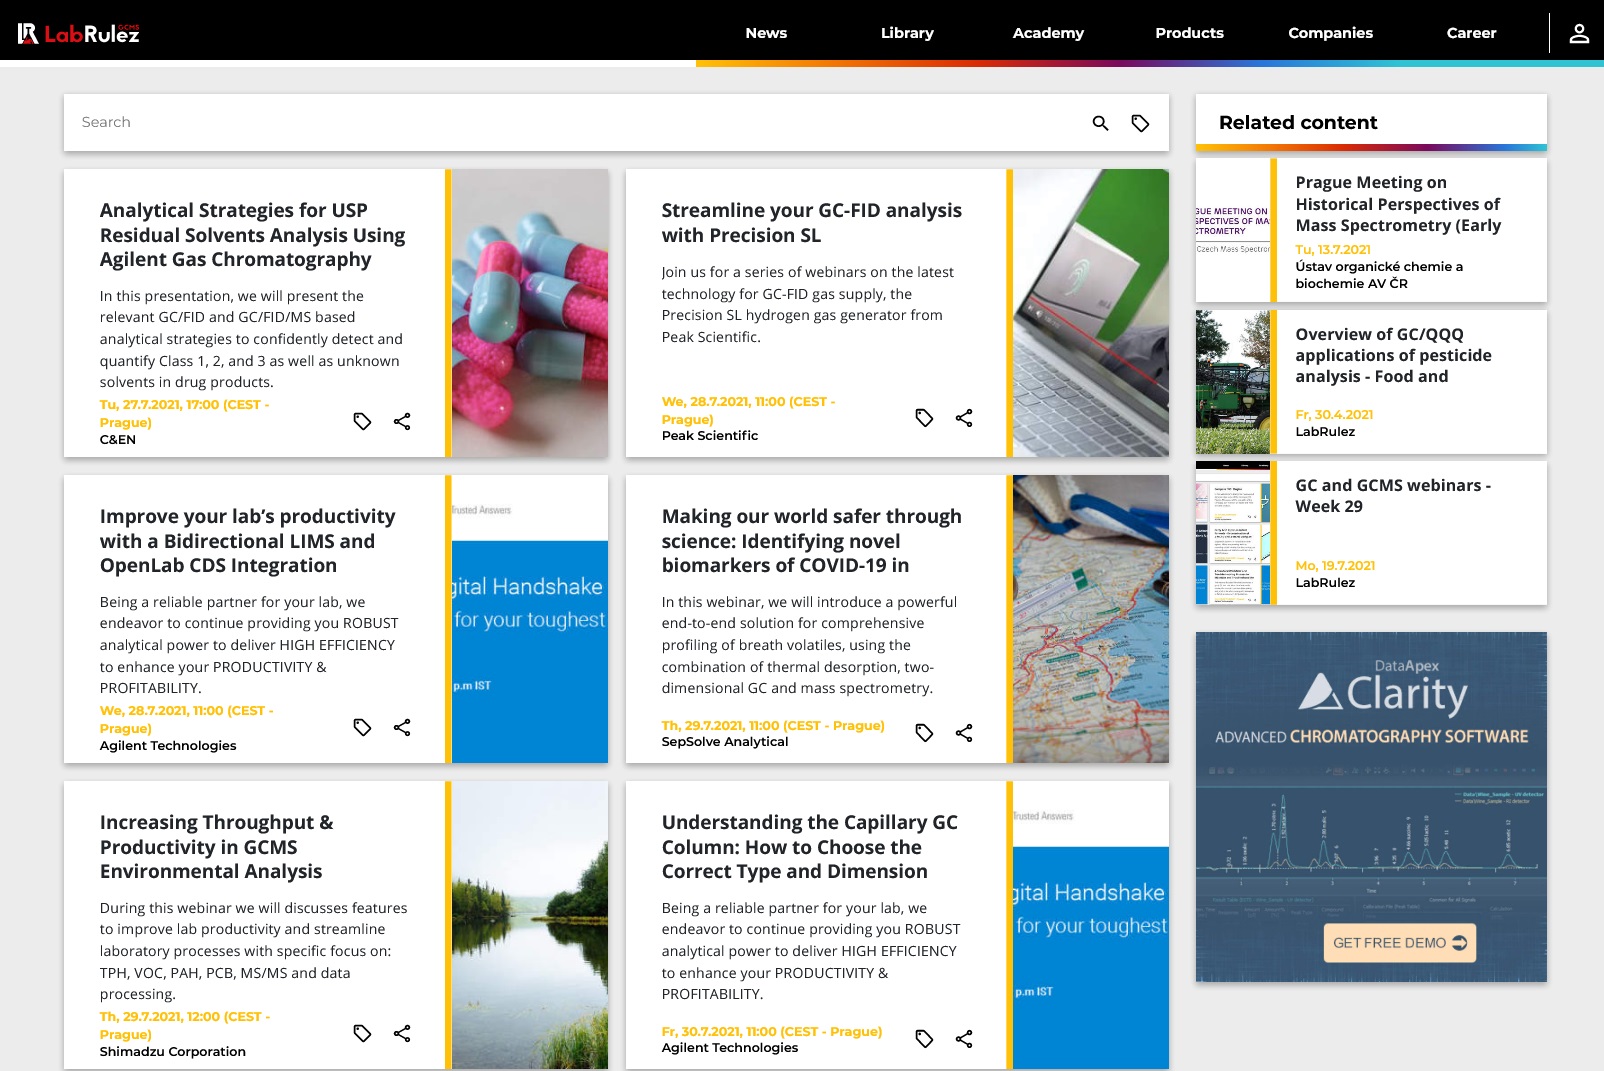Open the Academy menu
The image size is (1604, 1071).
click(1048, 33)
